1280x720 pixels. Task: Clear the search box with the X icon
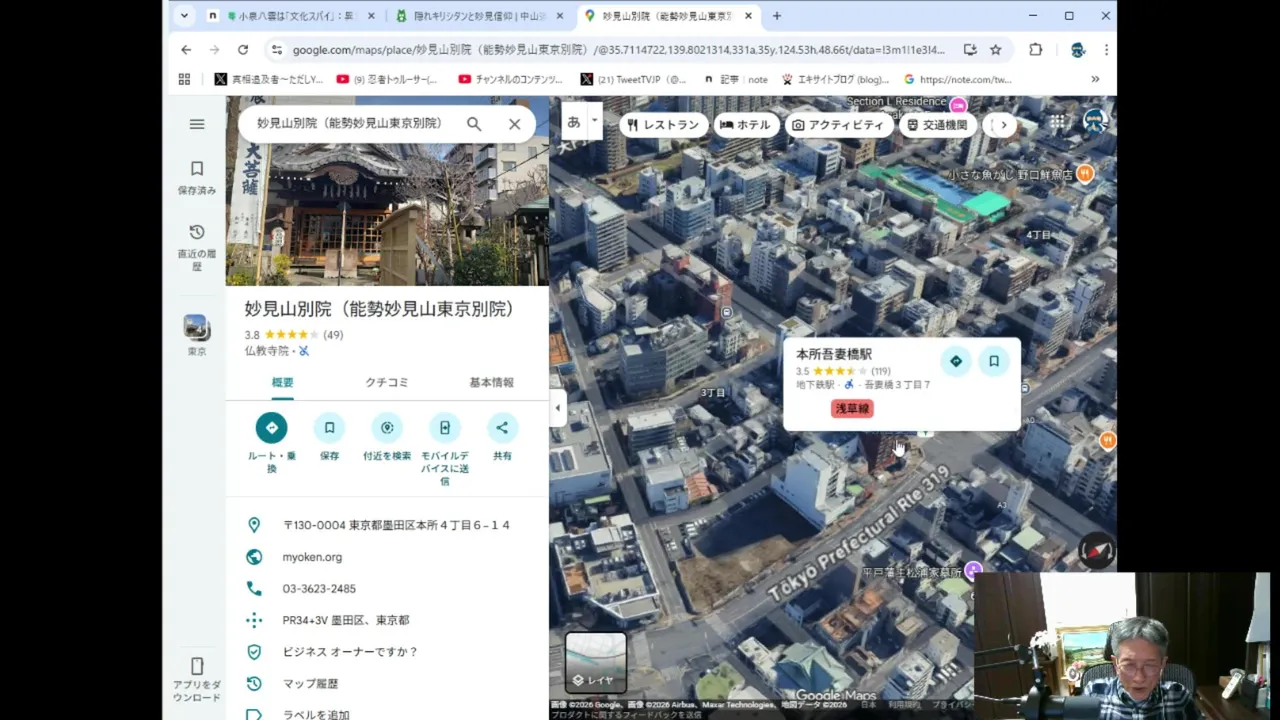(x=514, y=124)
